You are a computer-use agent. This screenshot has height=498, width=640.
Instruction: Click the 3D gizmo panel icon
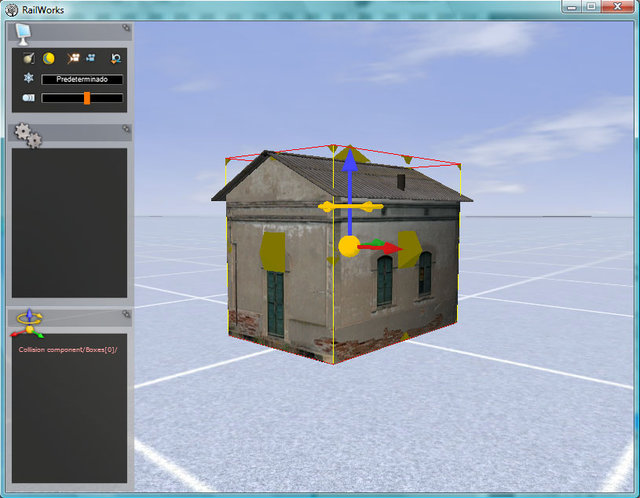click(x=30, y=322)
